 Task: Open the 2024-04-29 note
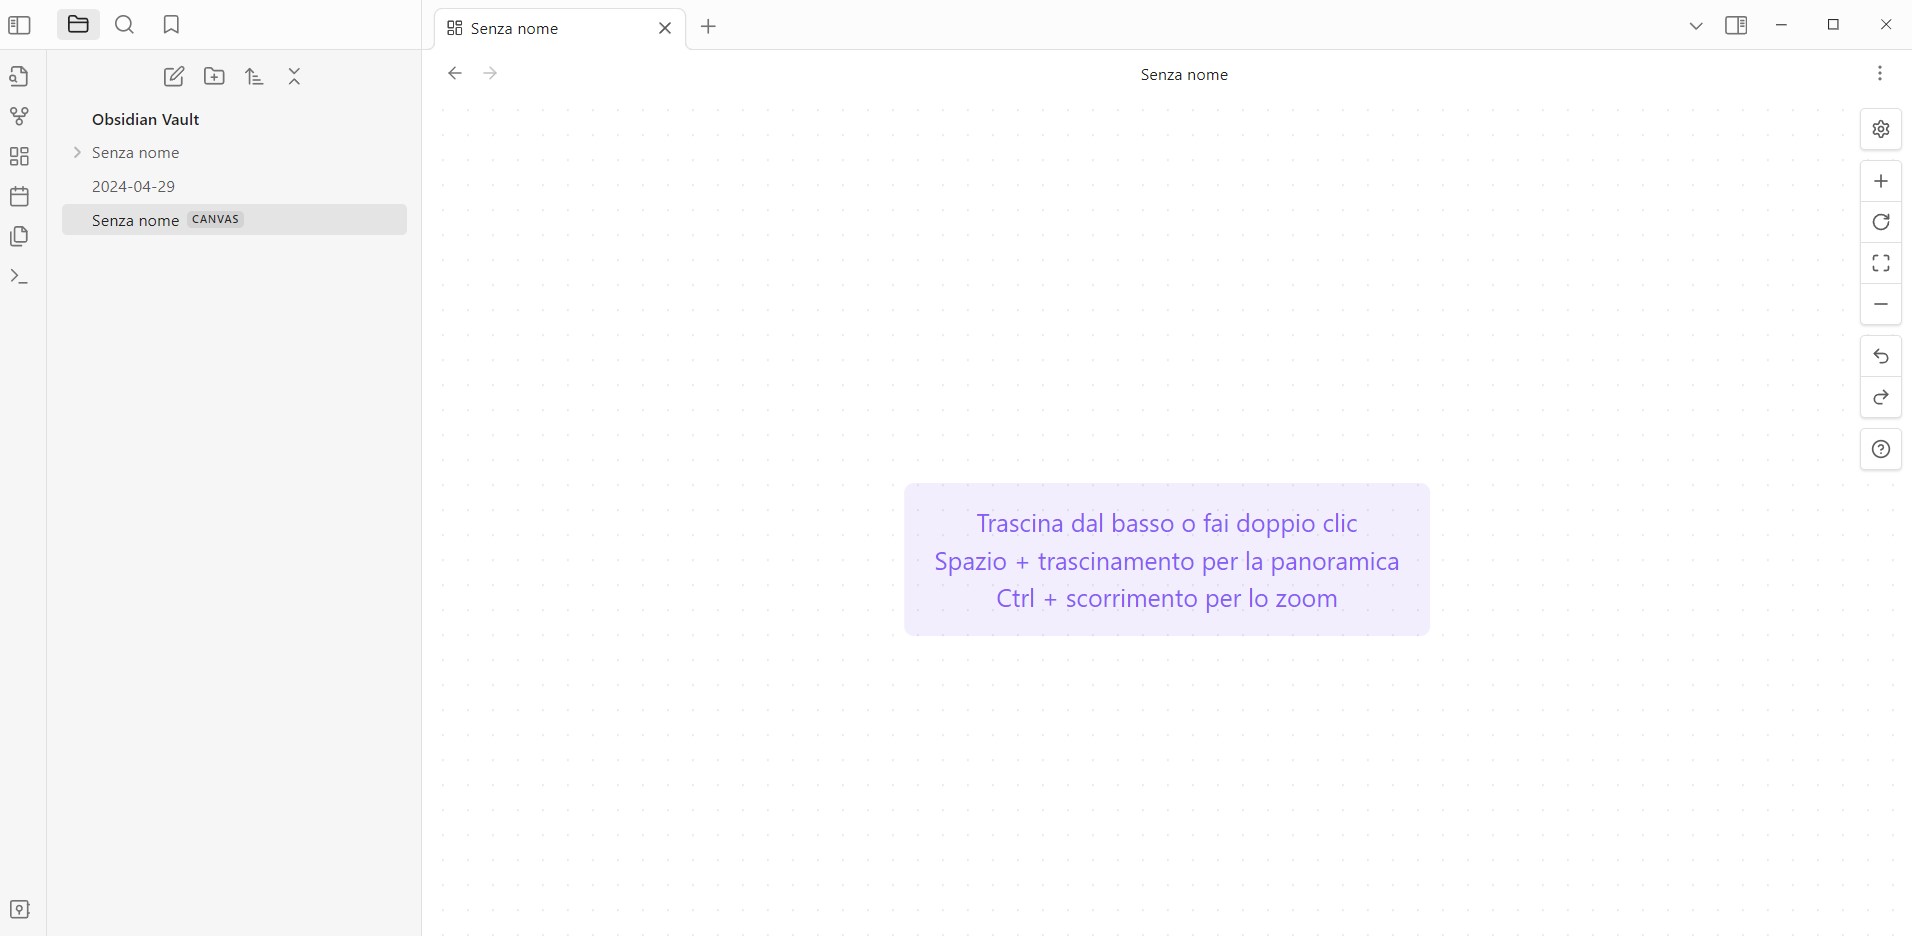pyautogui.click(x=133, y=186)
